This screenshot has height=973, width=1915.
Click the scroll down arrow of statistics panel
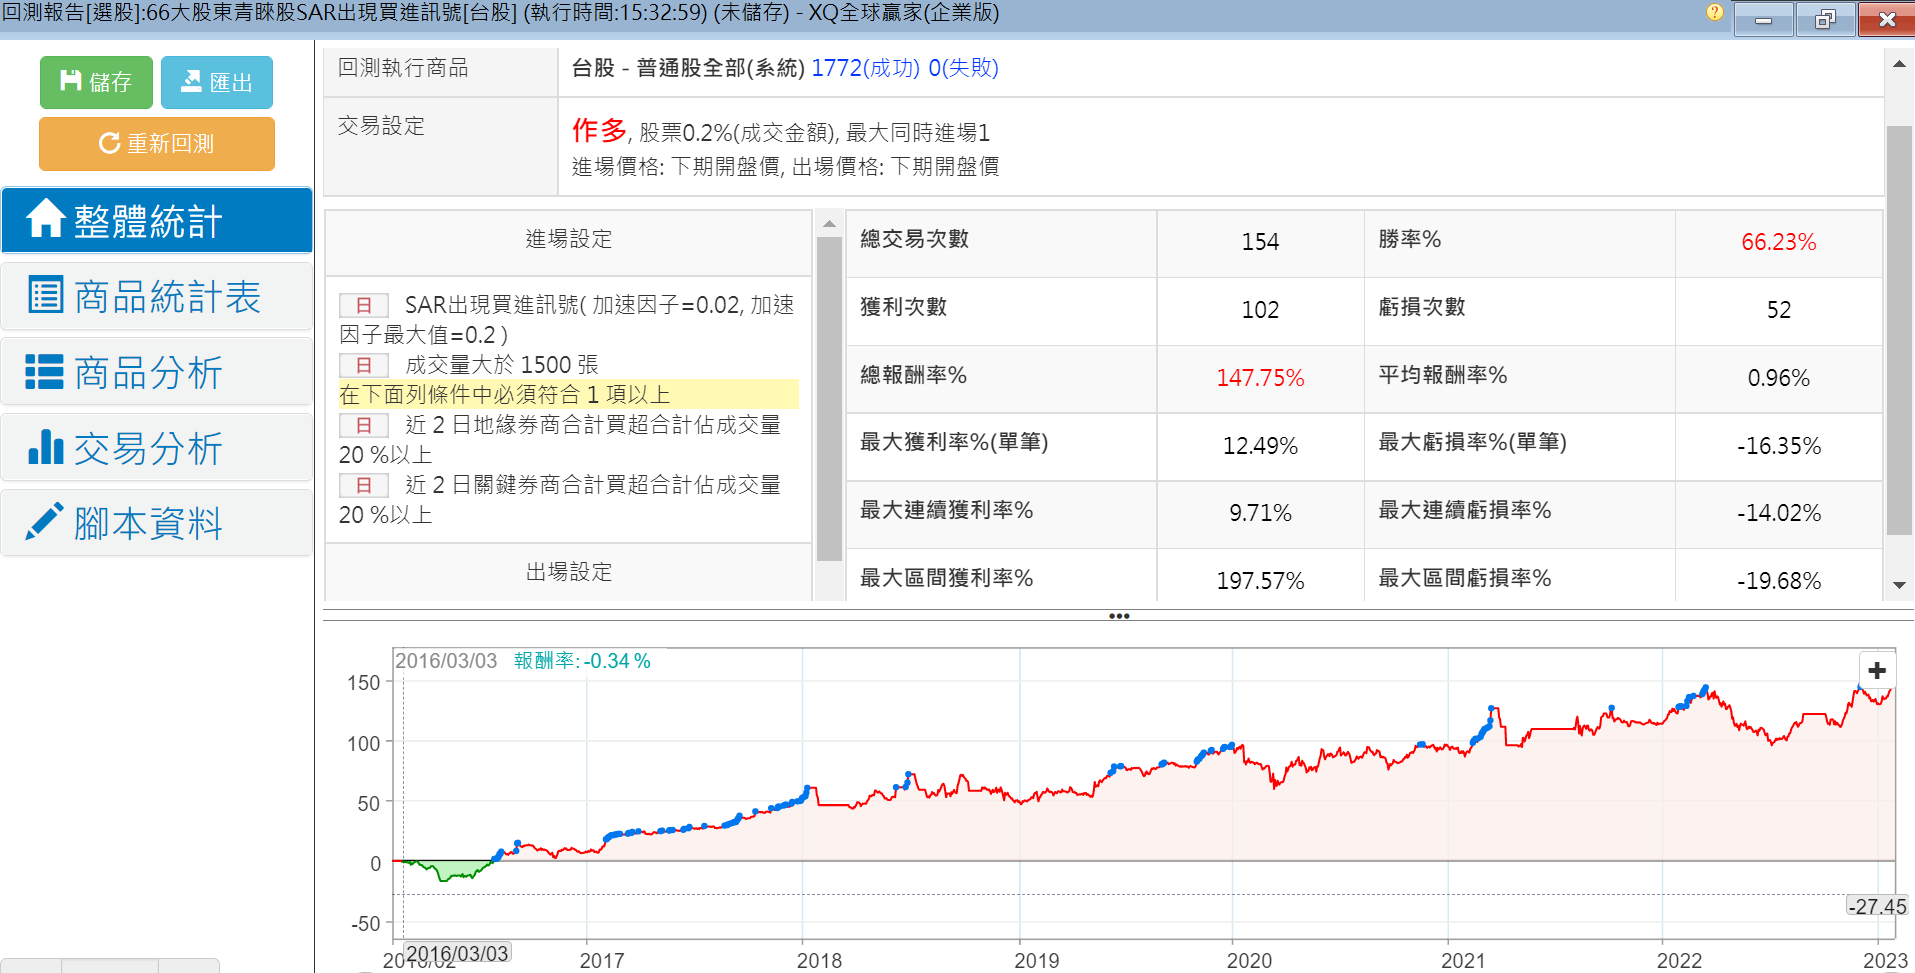(1899, 585)
